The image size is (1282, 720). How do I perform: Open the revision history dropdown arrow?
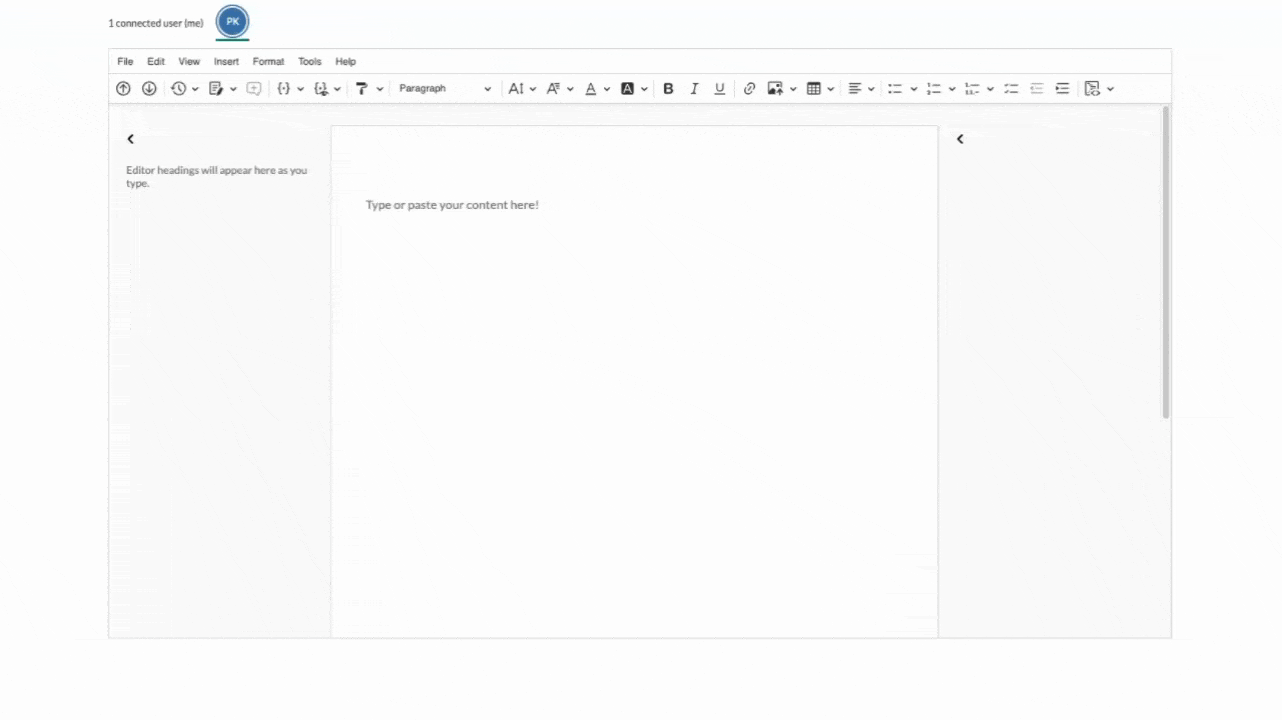pyautogui.click(x=195, y=89)
